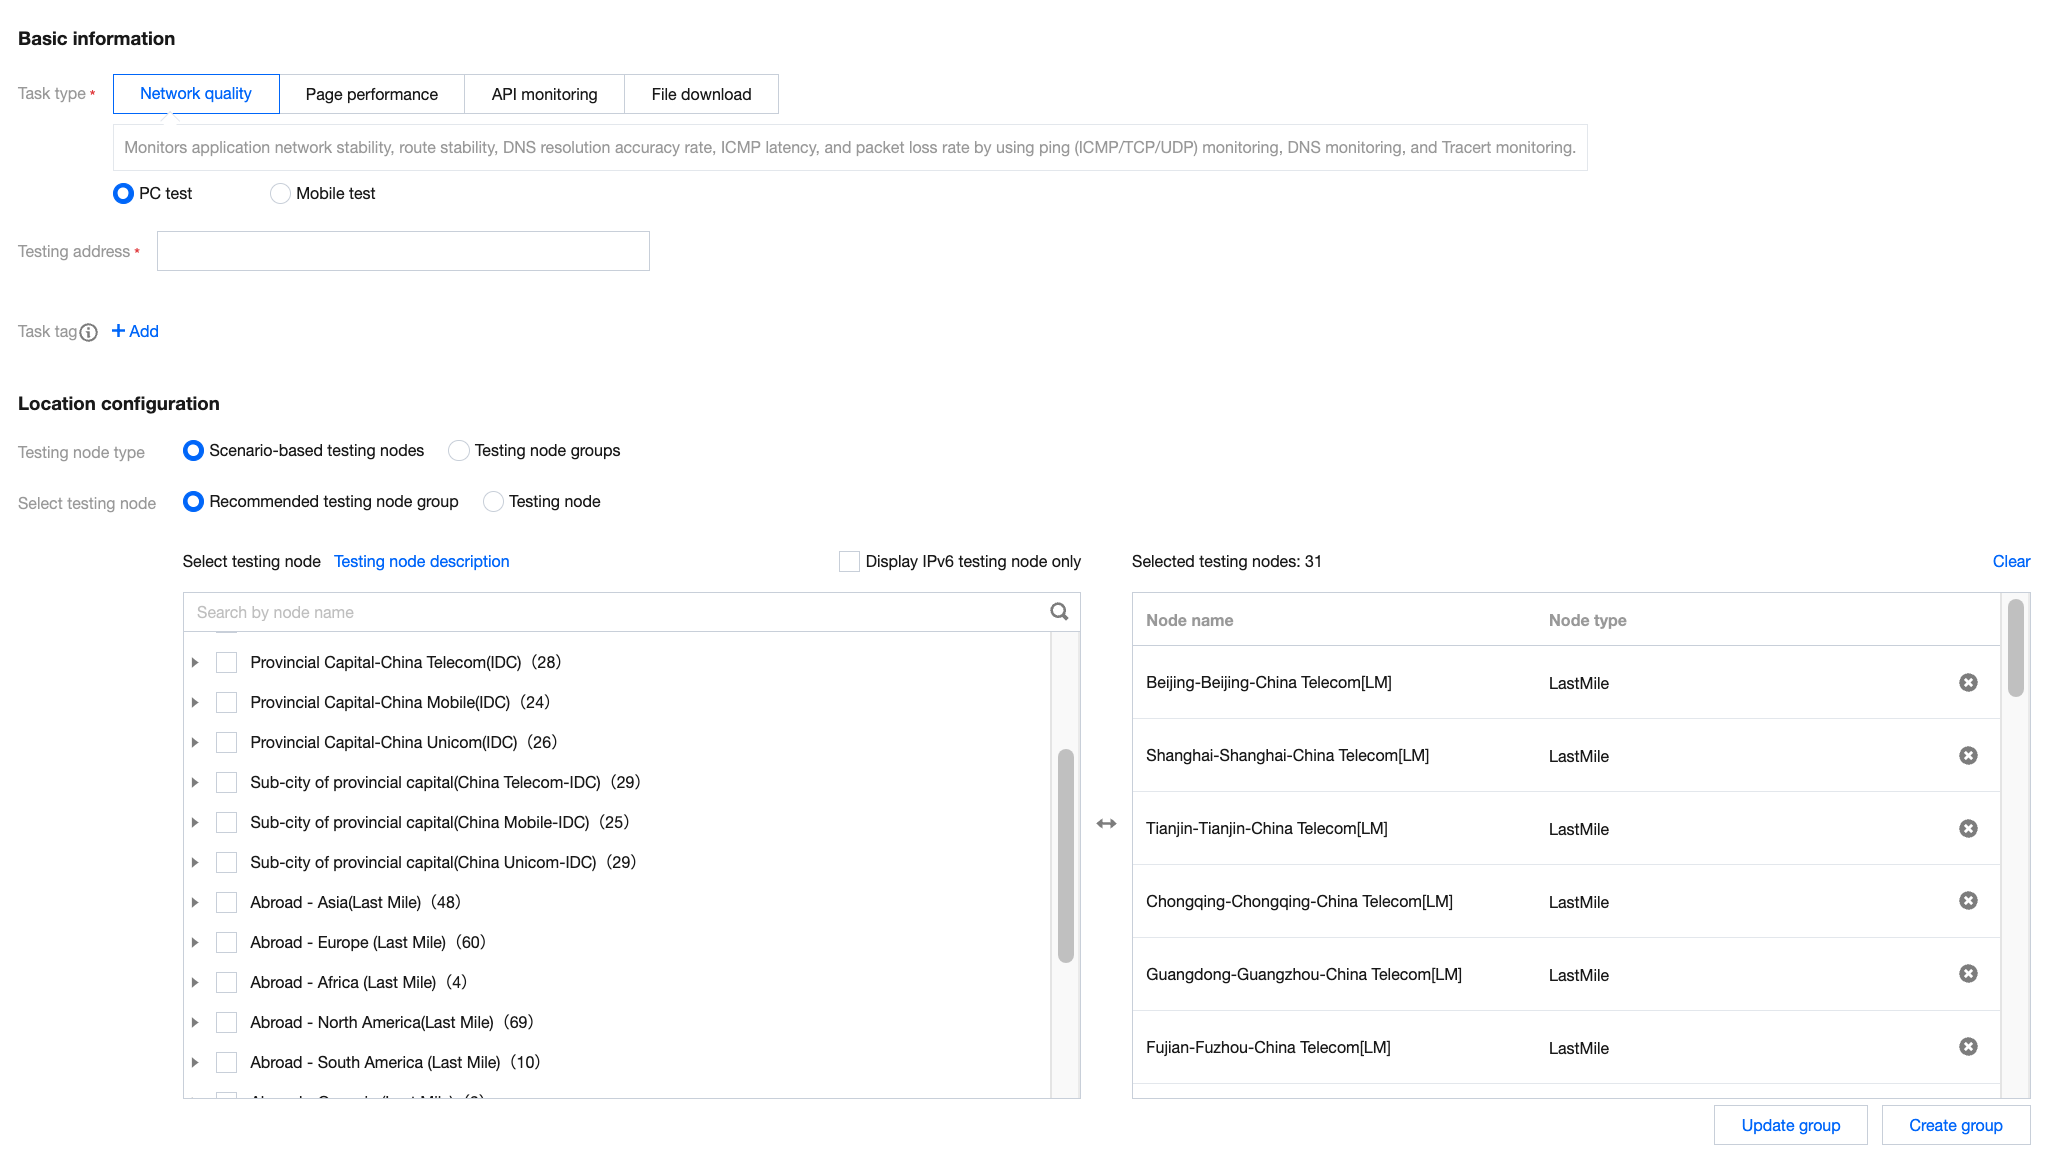Remove Tianjin-Tianjin-China Telecom[LM] node
The height and width of the screenshot is (1164, 2062).
(1967, 828)
